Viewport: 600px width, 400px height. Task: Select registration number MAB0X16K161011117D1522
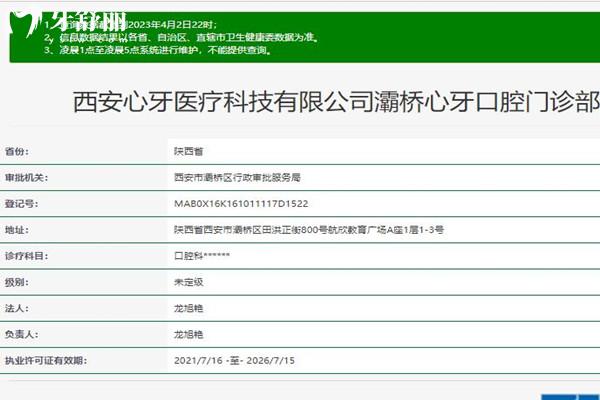[241, 204]
